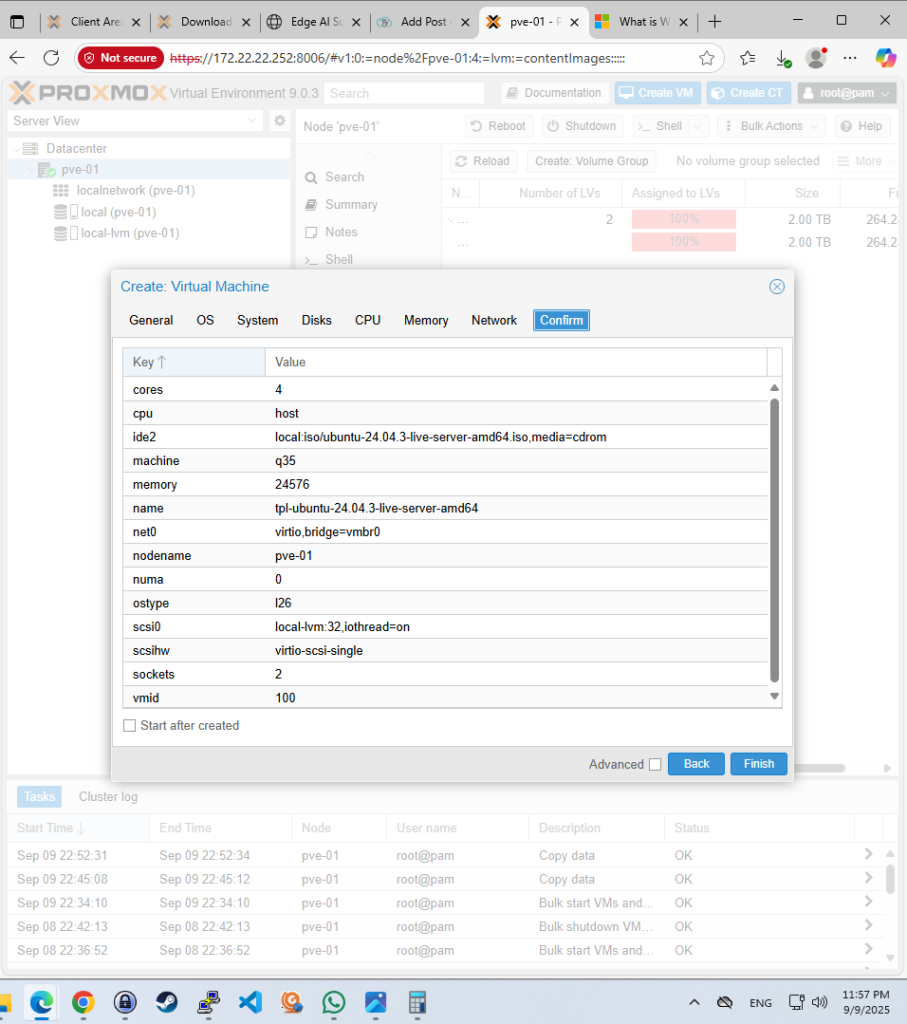
Task: Open the Calculator icon in taskbar
Action: pos(418,1002)
